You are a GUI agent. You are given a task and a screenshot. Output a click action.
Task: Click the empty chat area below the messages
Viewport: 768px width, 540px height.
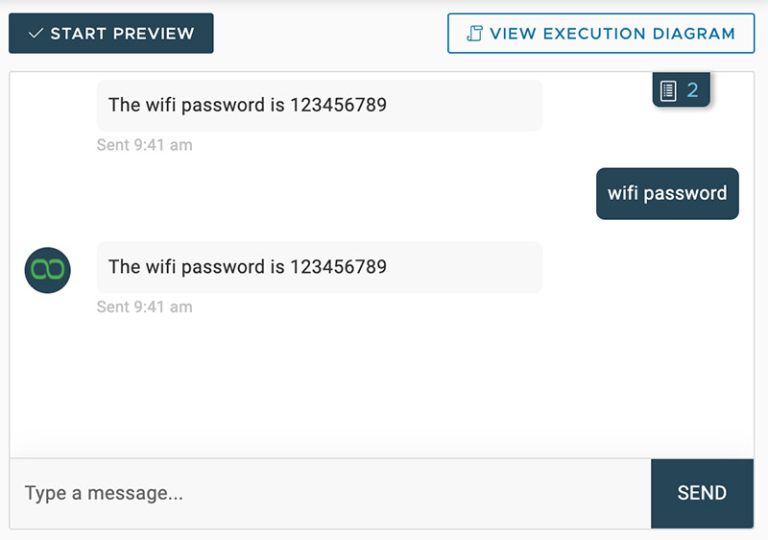click(380, 390)
